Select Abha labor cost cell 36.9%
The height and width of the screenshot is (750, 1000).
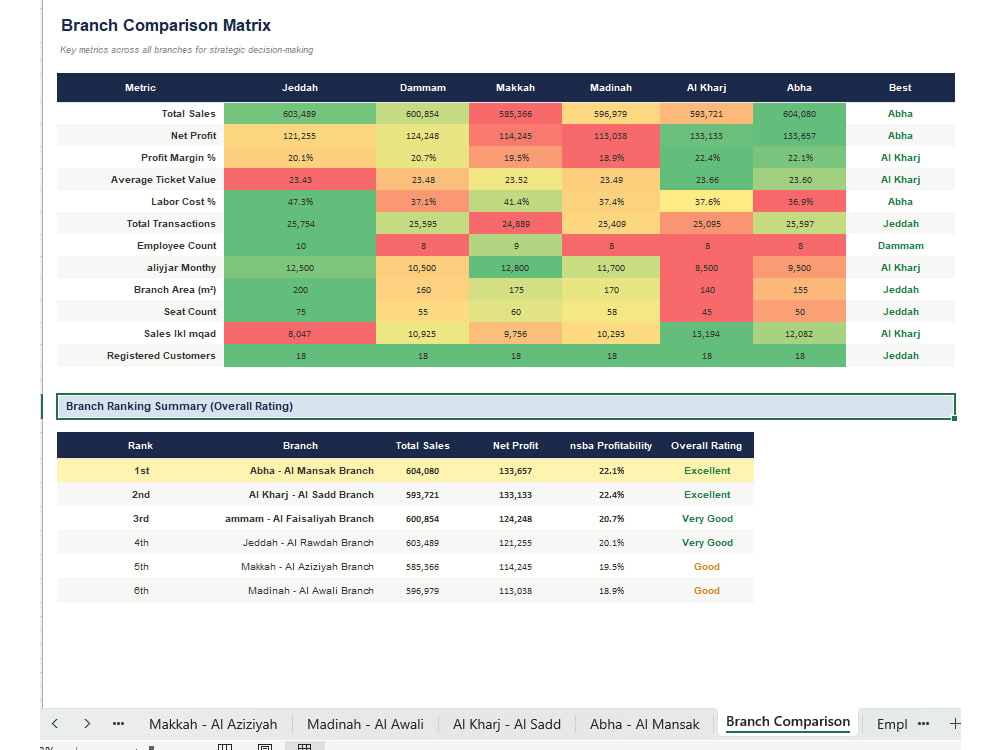tap(799, 202)
